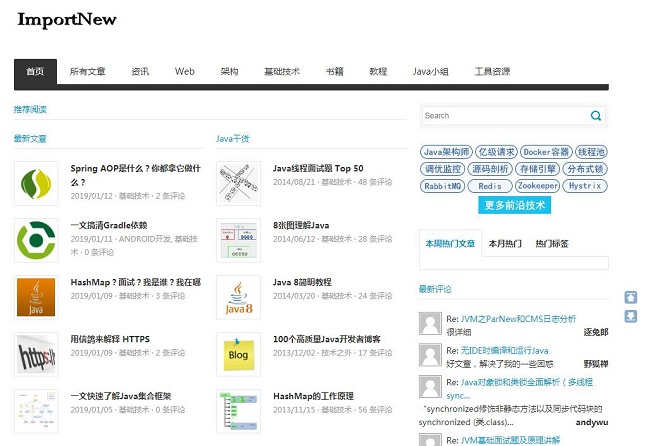Open 架构 navigation item

tap(229, 72)
